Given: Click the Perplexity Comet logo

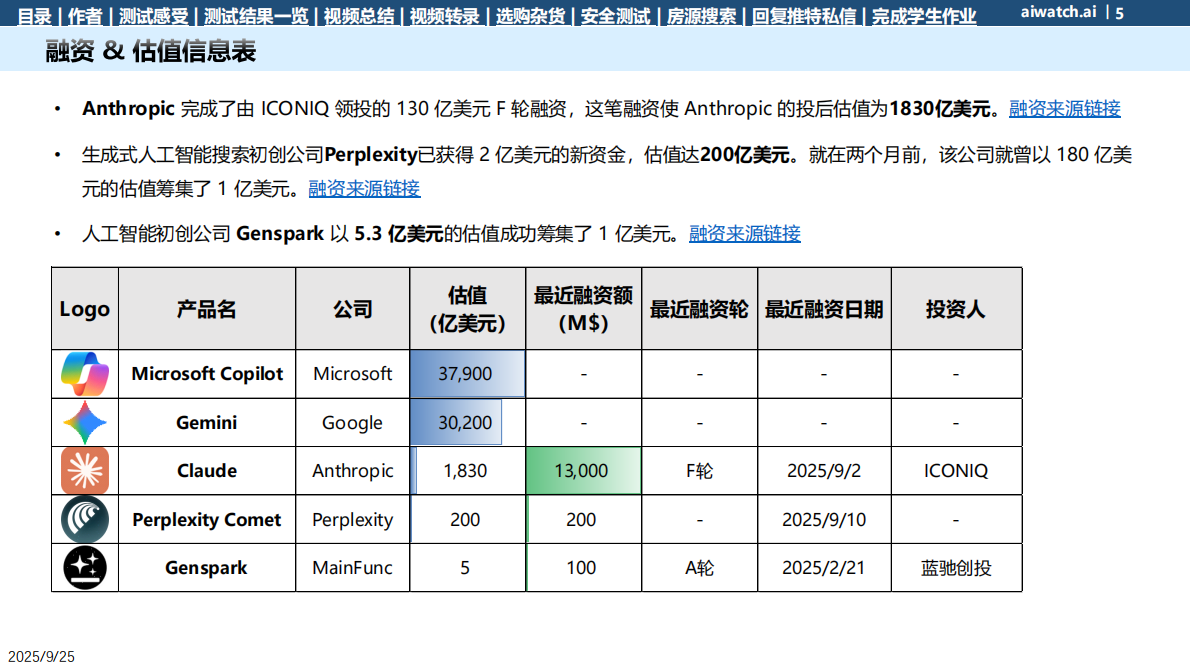Looking at the screenshot, I should tap(85, 519).
